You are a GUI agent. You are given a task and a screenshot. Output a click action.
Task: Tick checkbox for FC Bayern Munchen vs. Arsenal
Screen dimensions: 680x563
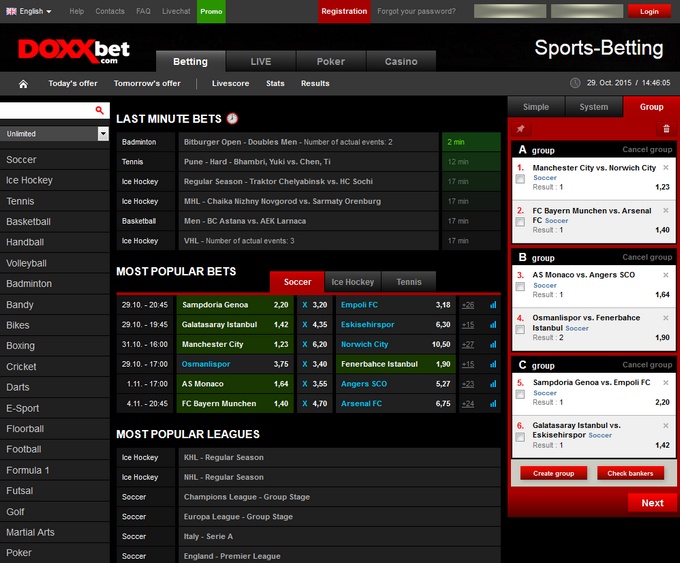point(520,222)
